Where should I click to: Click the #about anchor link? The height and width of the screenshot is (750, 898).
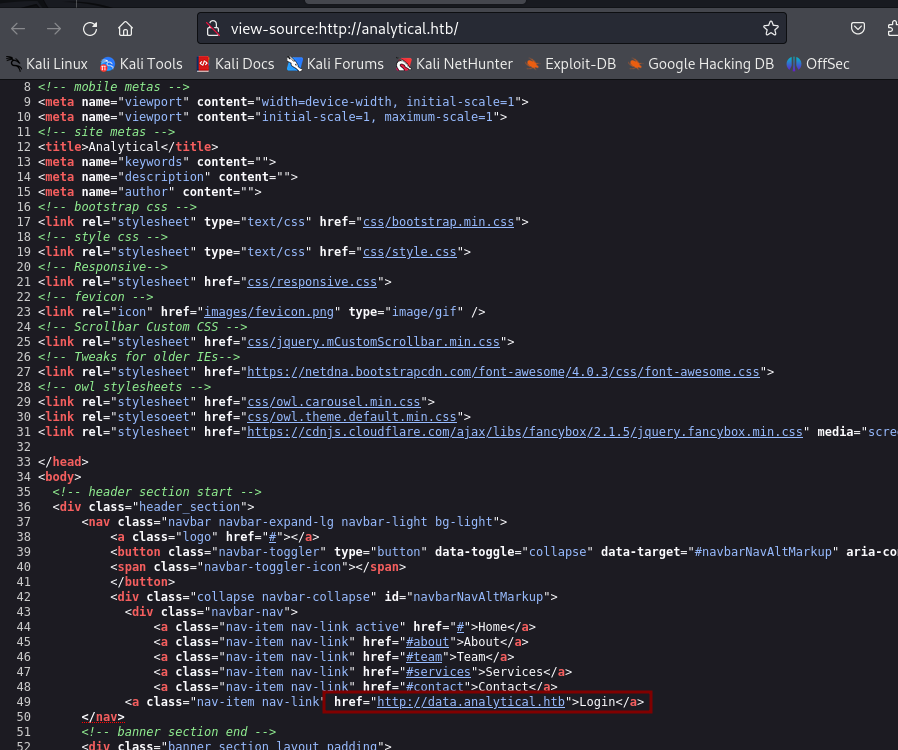[x=427, y=642]
